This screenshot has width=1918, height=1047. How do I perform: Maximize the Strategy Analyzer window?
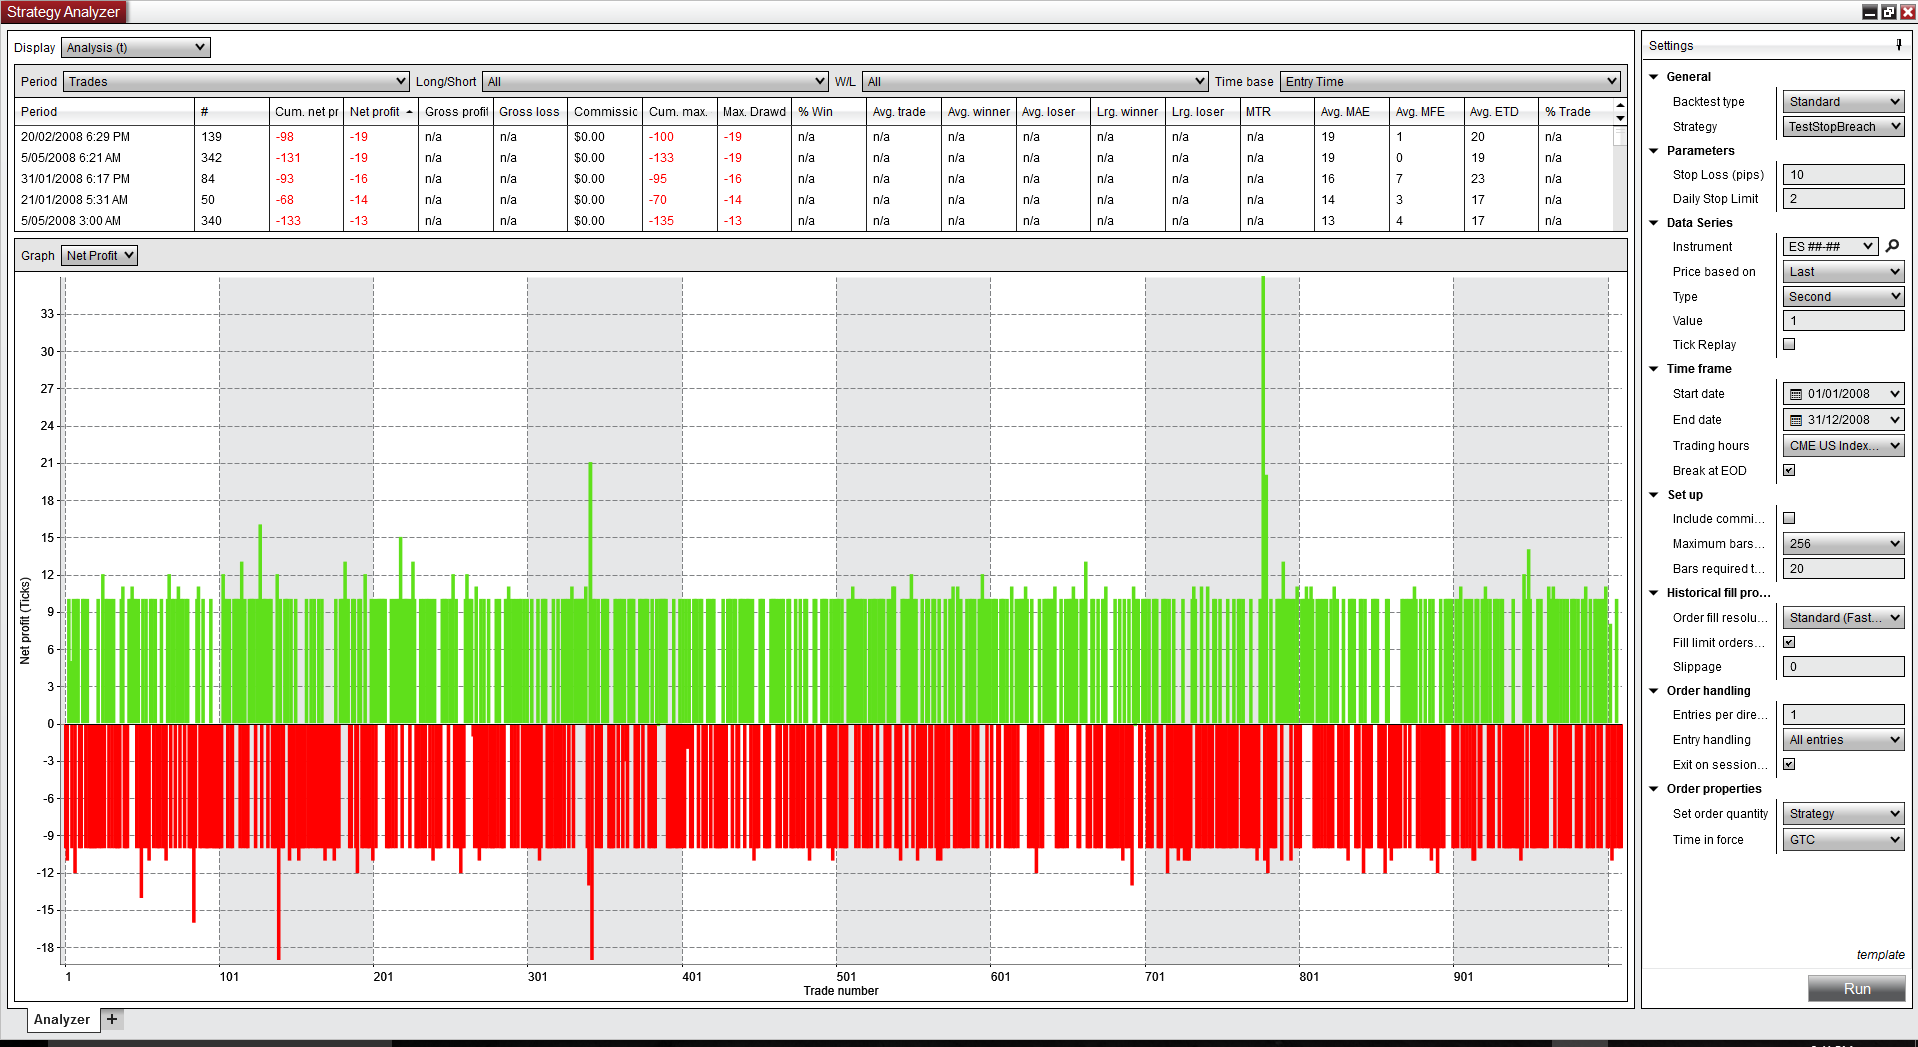[x=1889, y=12]
